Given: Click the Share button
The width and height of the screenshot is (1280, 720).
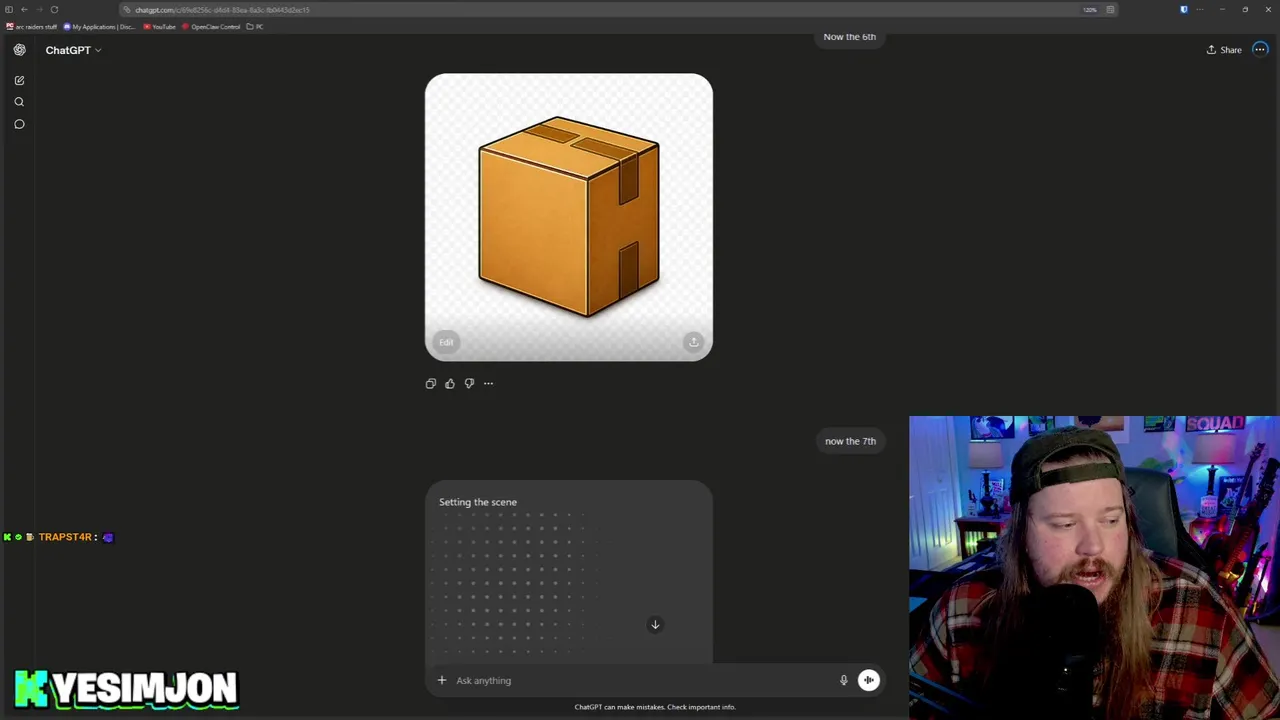Looking at the screenshot, I should [1224, 50].
